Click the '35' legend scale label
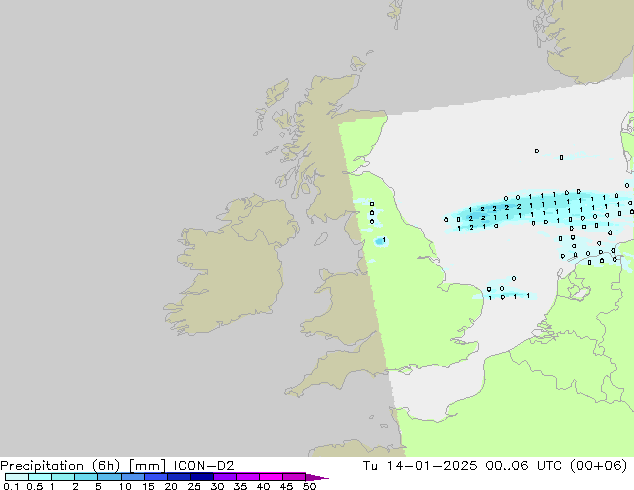634x490 pixels. point(240,486)
